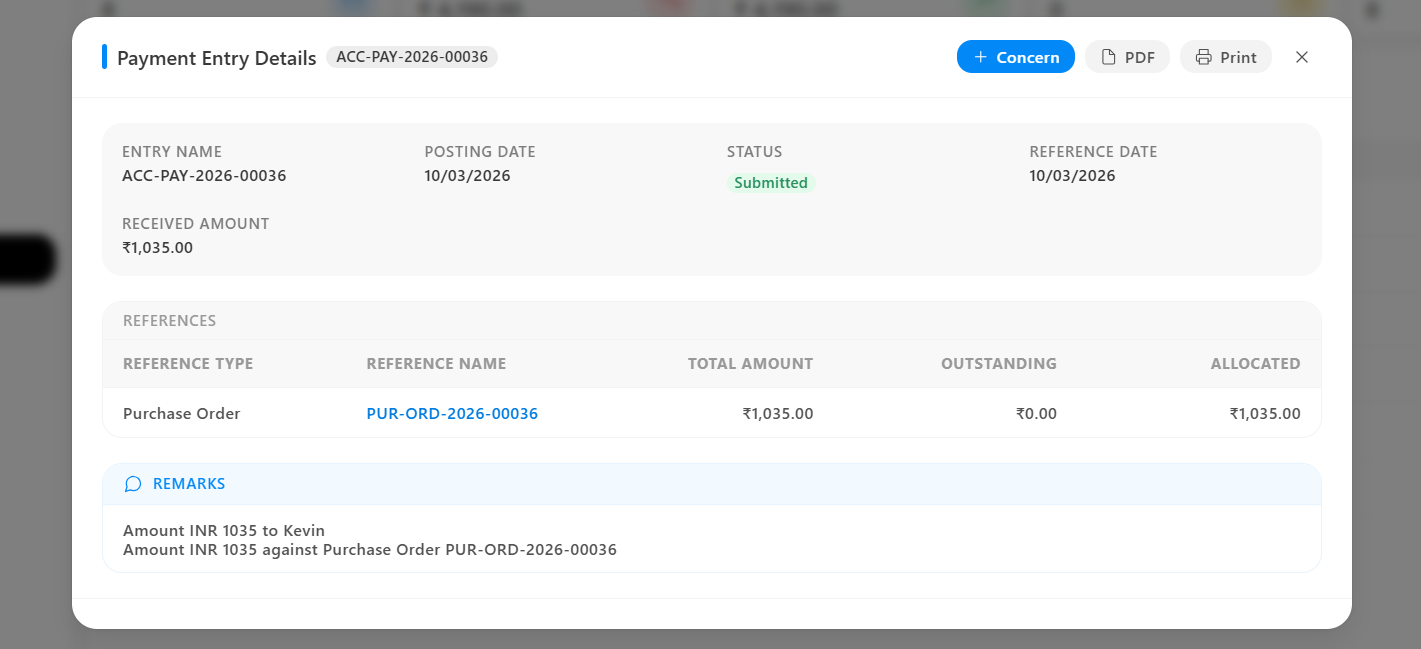Click the remark mentioning "against Purchase Order"

click(x=370, y=550)
